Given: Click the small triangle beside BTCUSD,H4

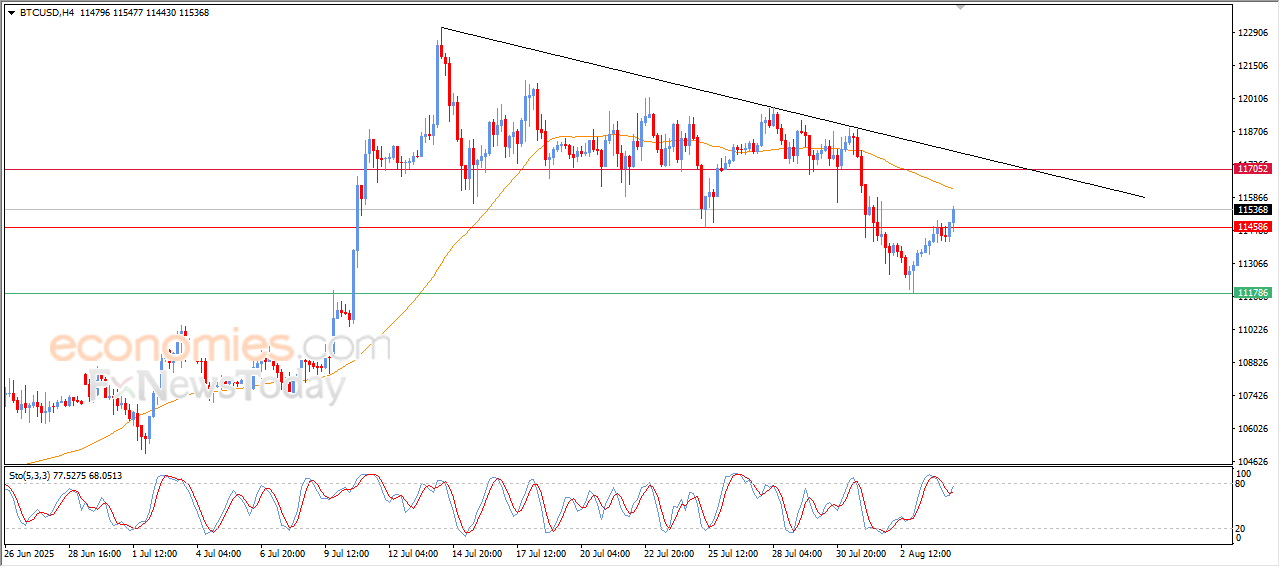Looking at the screenshot, I should coord(11,12).
